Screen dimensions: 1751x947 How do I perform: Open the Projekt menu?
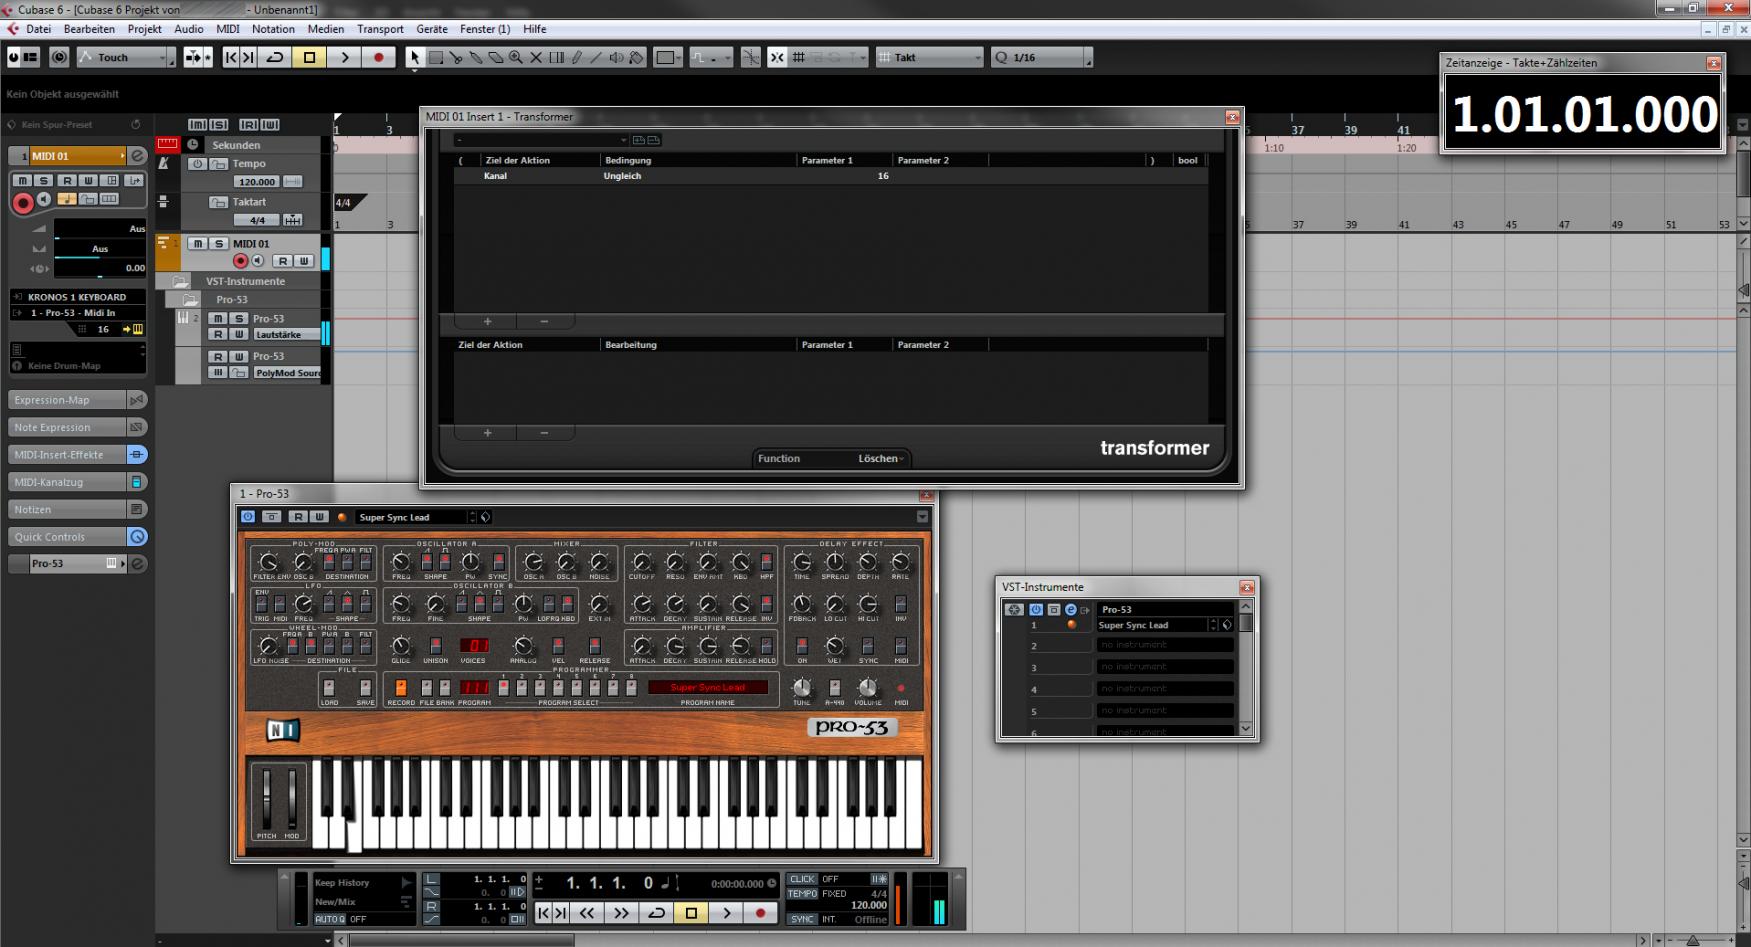coord(144,29)
